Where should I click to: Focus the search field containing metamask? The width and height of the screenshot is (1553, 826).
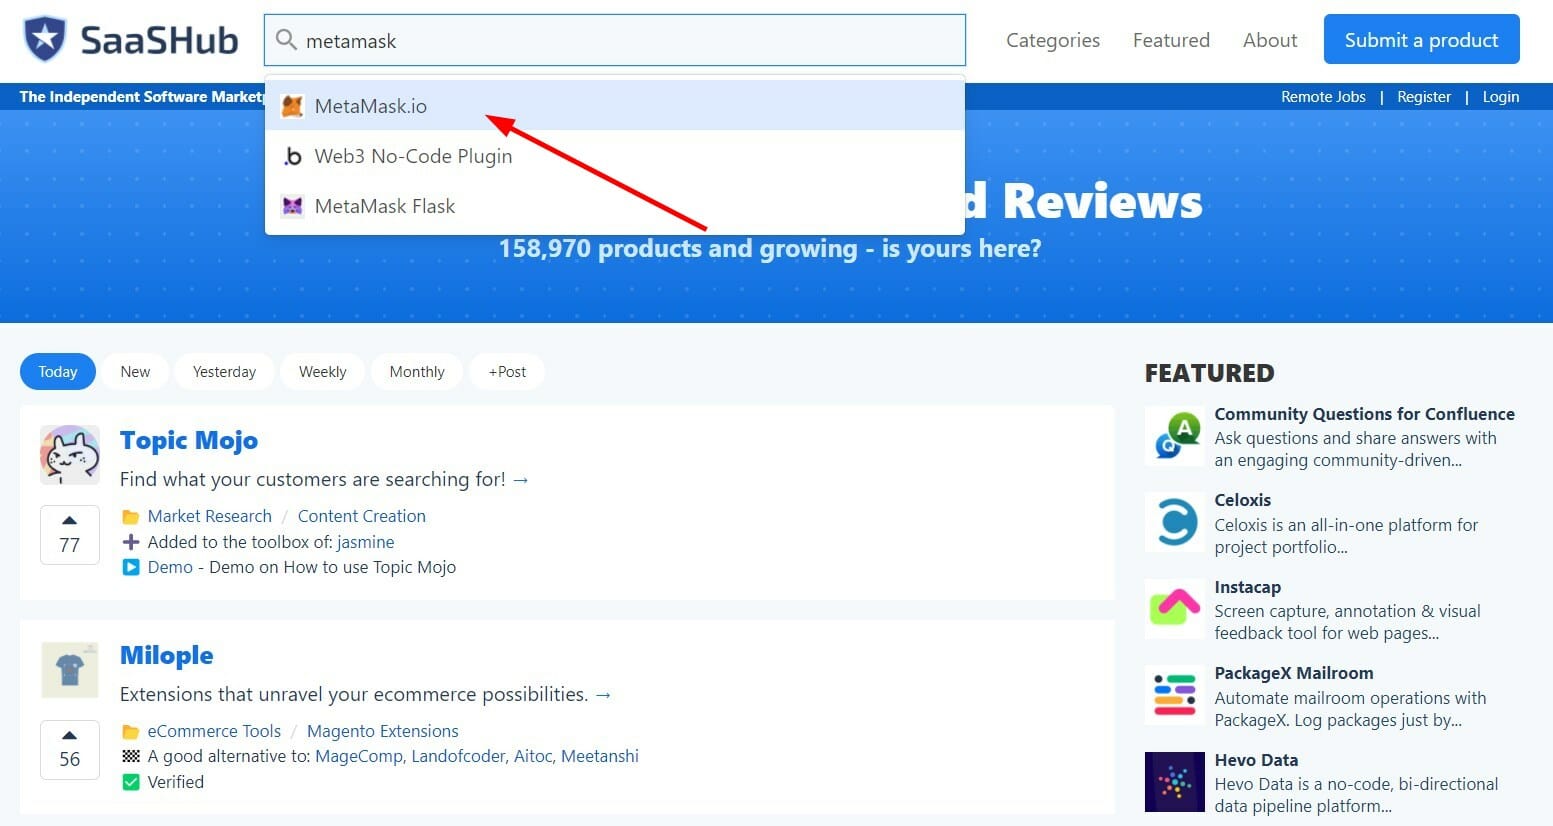click(615, 40)
